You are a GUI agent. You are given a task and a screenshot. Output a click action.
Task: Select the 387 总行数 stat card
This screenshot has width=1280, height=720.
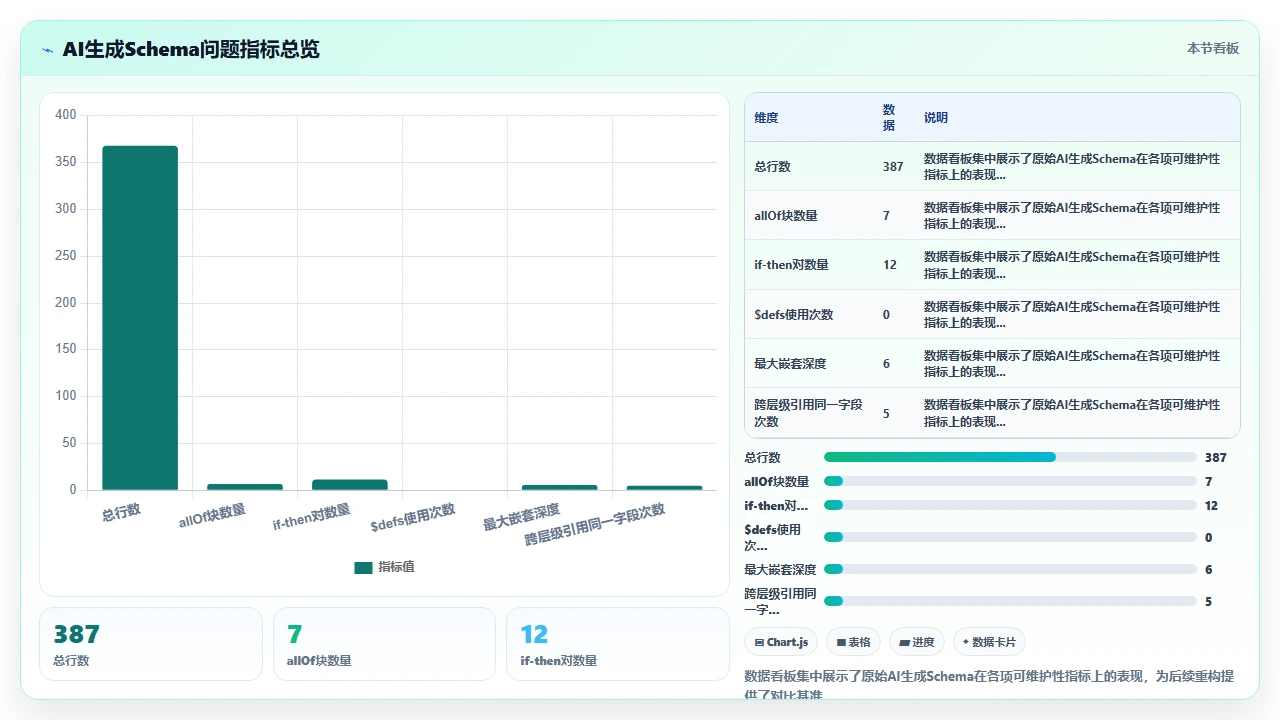(151, 644)
